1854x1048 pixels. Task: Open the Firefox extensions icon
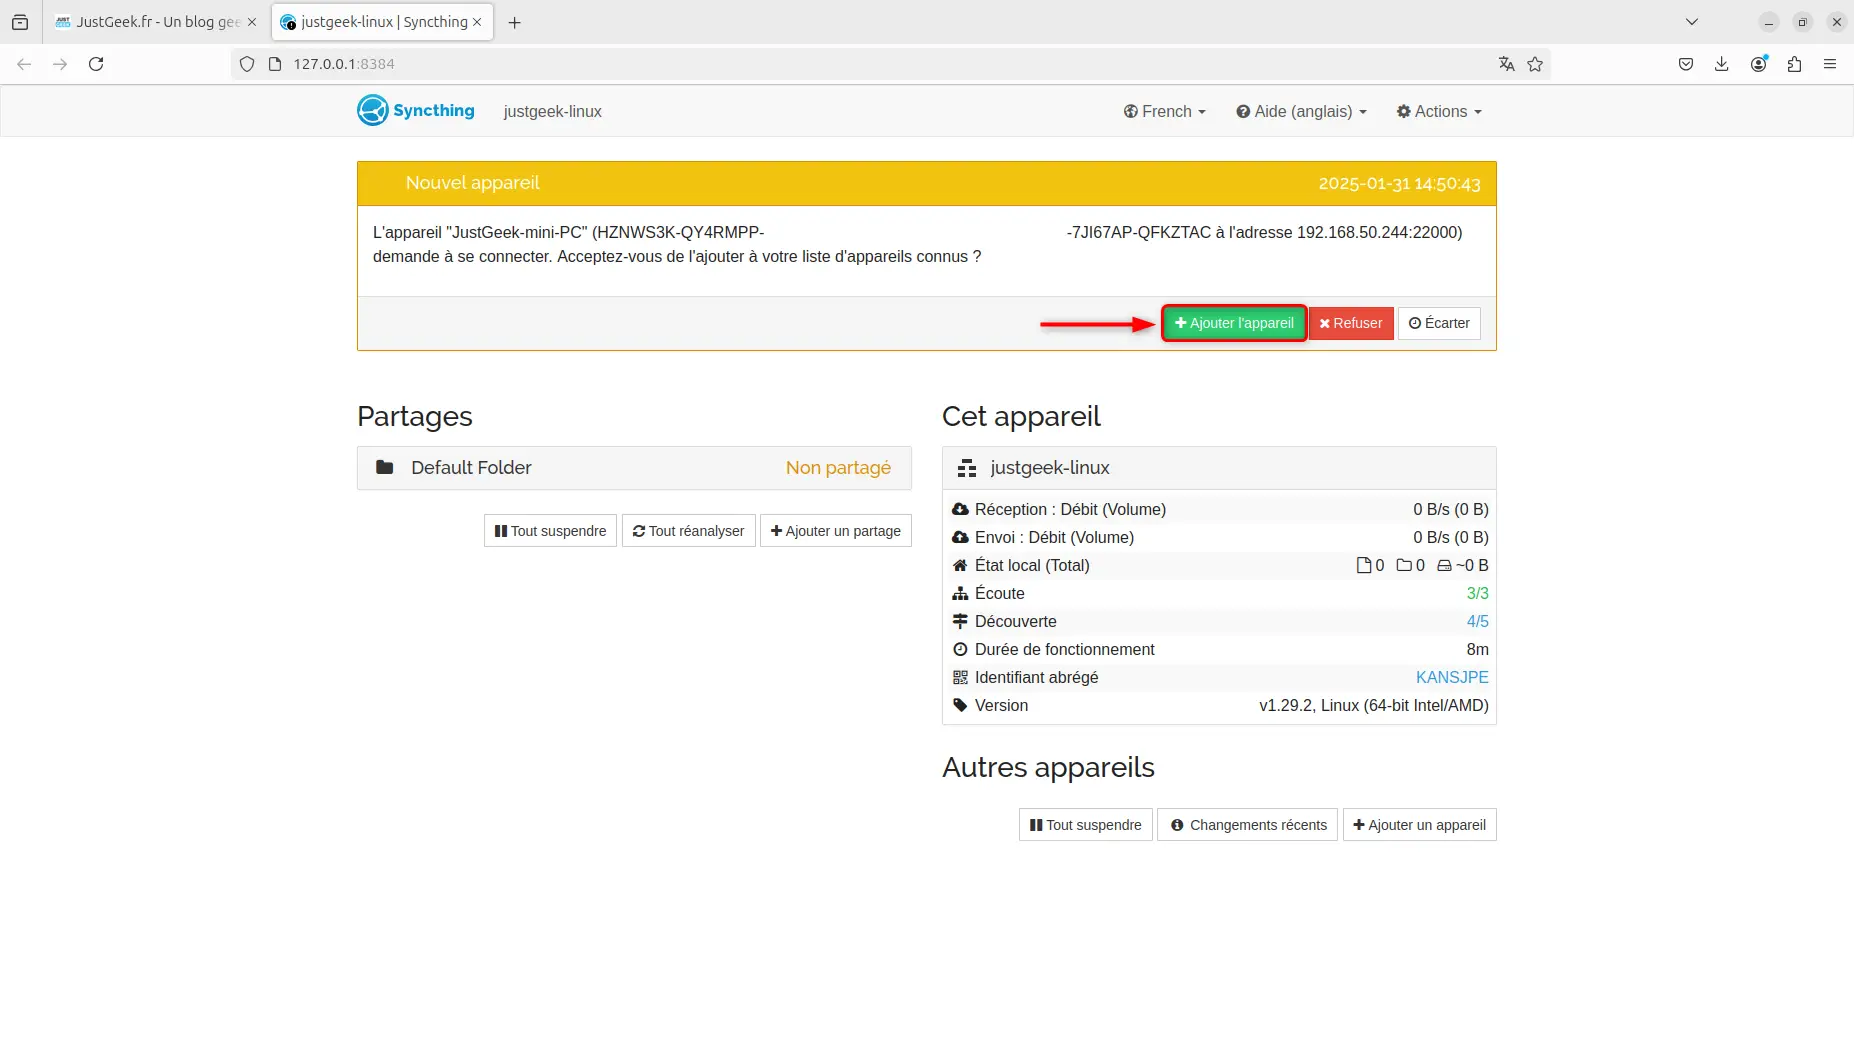(x=1794, y=64)
